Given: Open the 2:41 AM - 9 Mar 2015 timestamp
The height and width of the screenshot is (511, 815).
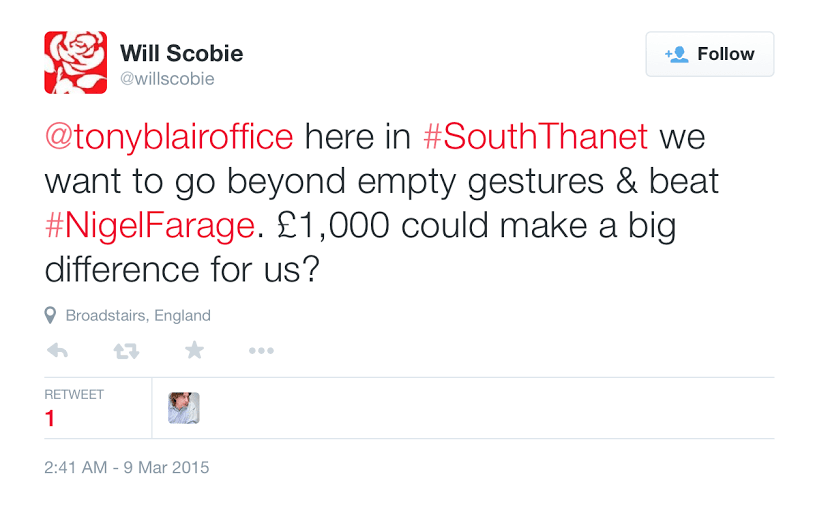Looking at the screenshot, I should pos(126,467).
